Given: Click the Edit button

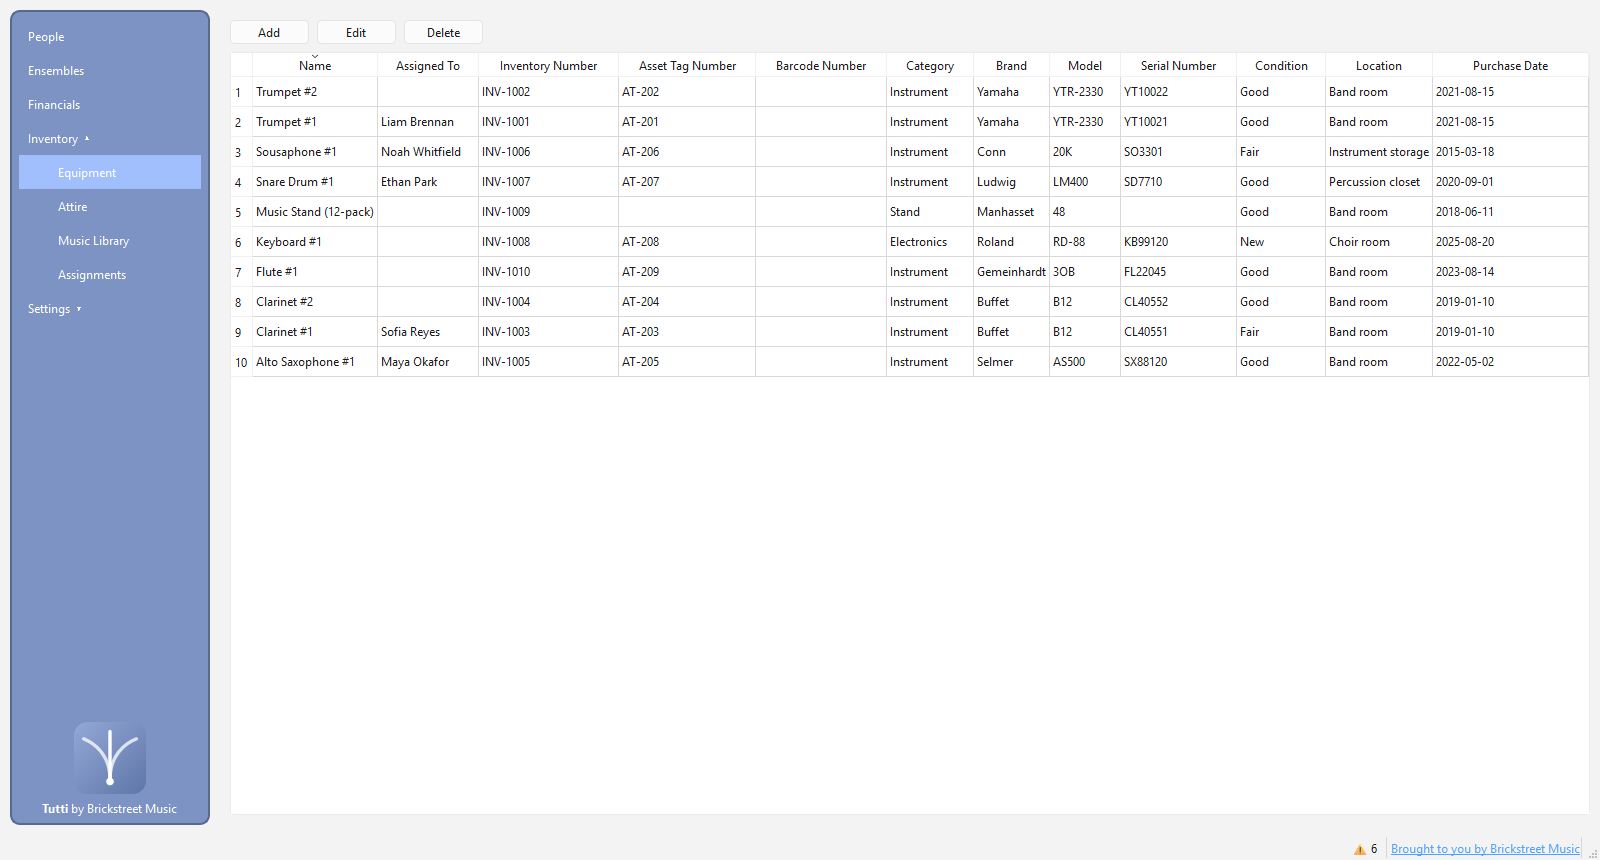Looking at the screenshot, I should 356,33.
